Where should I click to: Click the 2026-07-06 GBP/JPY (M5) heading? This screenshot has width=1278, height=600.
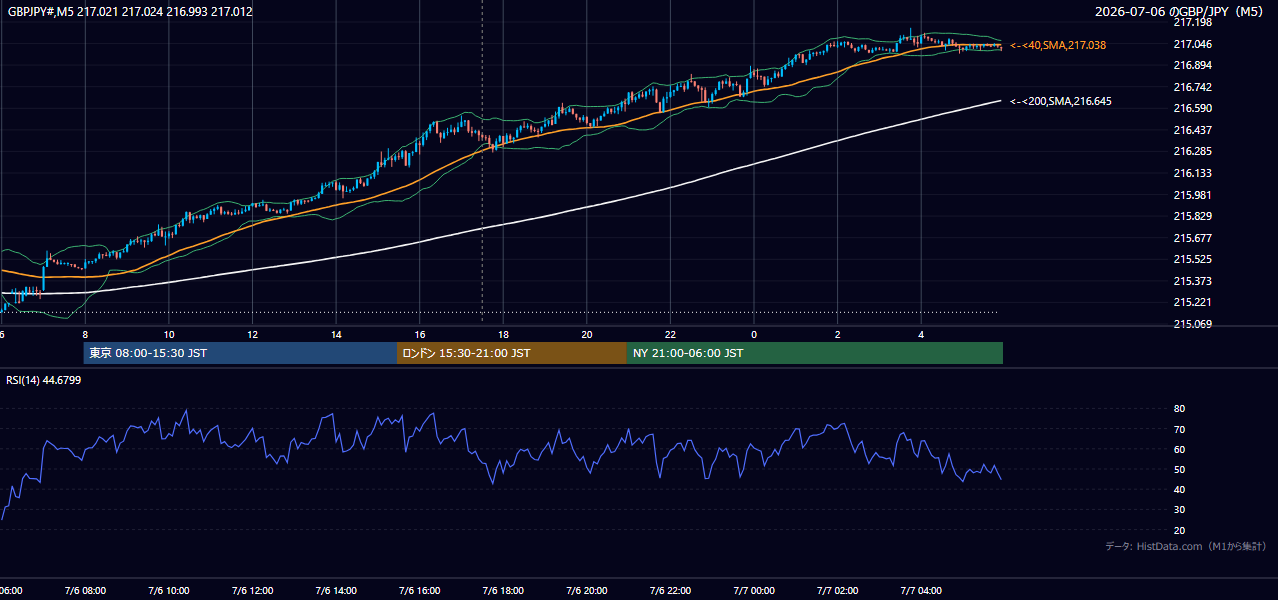click(x=1181, y=12)
